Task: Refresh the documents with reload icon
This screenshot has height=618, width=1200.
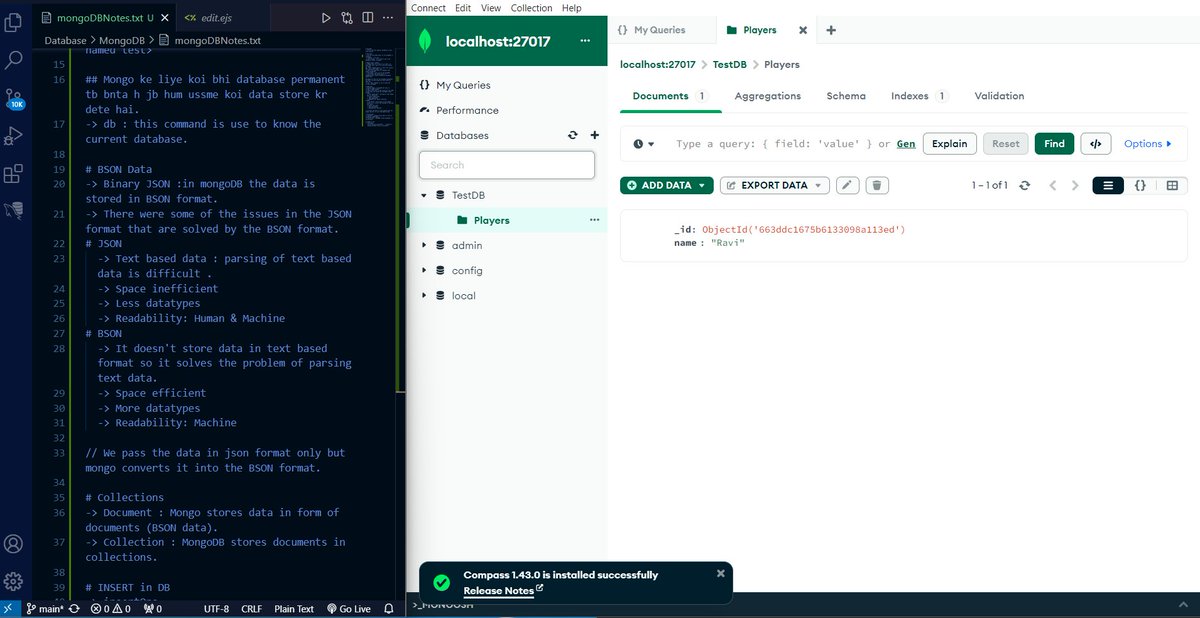Action: (x=1024, y=185)
